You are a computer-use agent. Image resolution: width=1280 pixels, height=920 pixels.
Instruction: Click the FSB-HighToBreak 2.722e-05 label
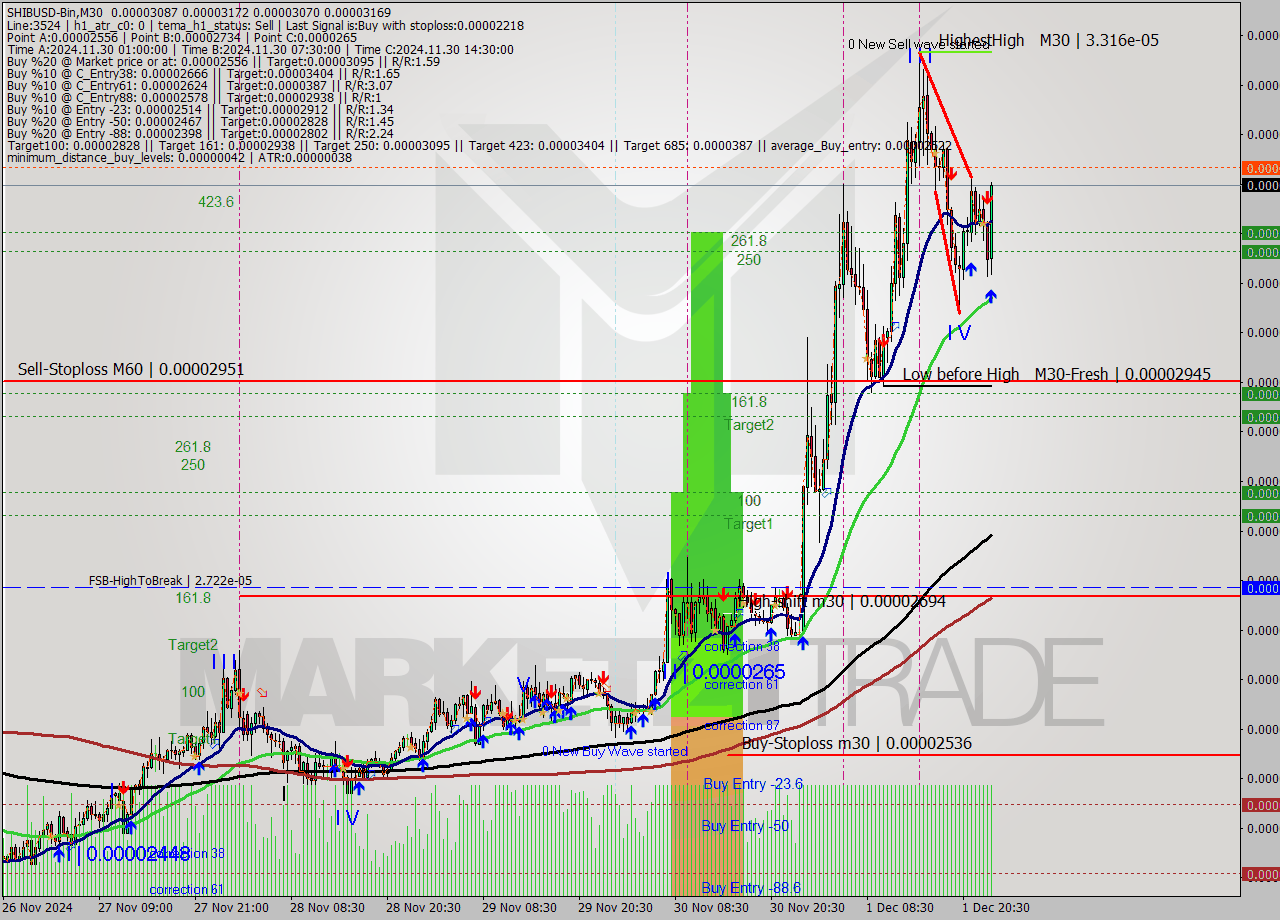[170, 581]
